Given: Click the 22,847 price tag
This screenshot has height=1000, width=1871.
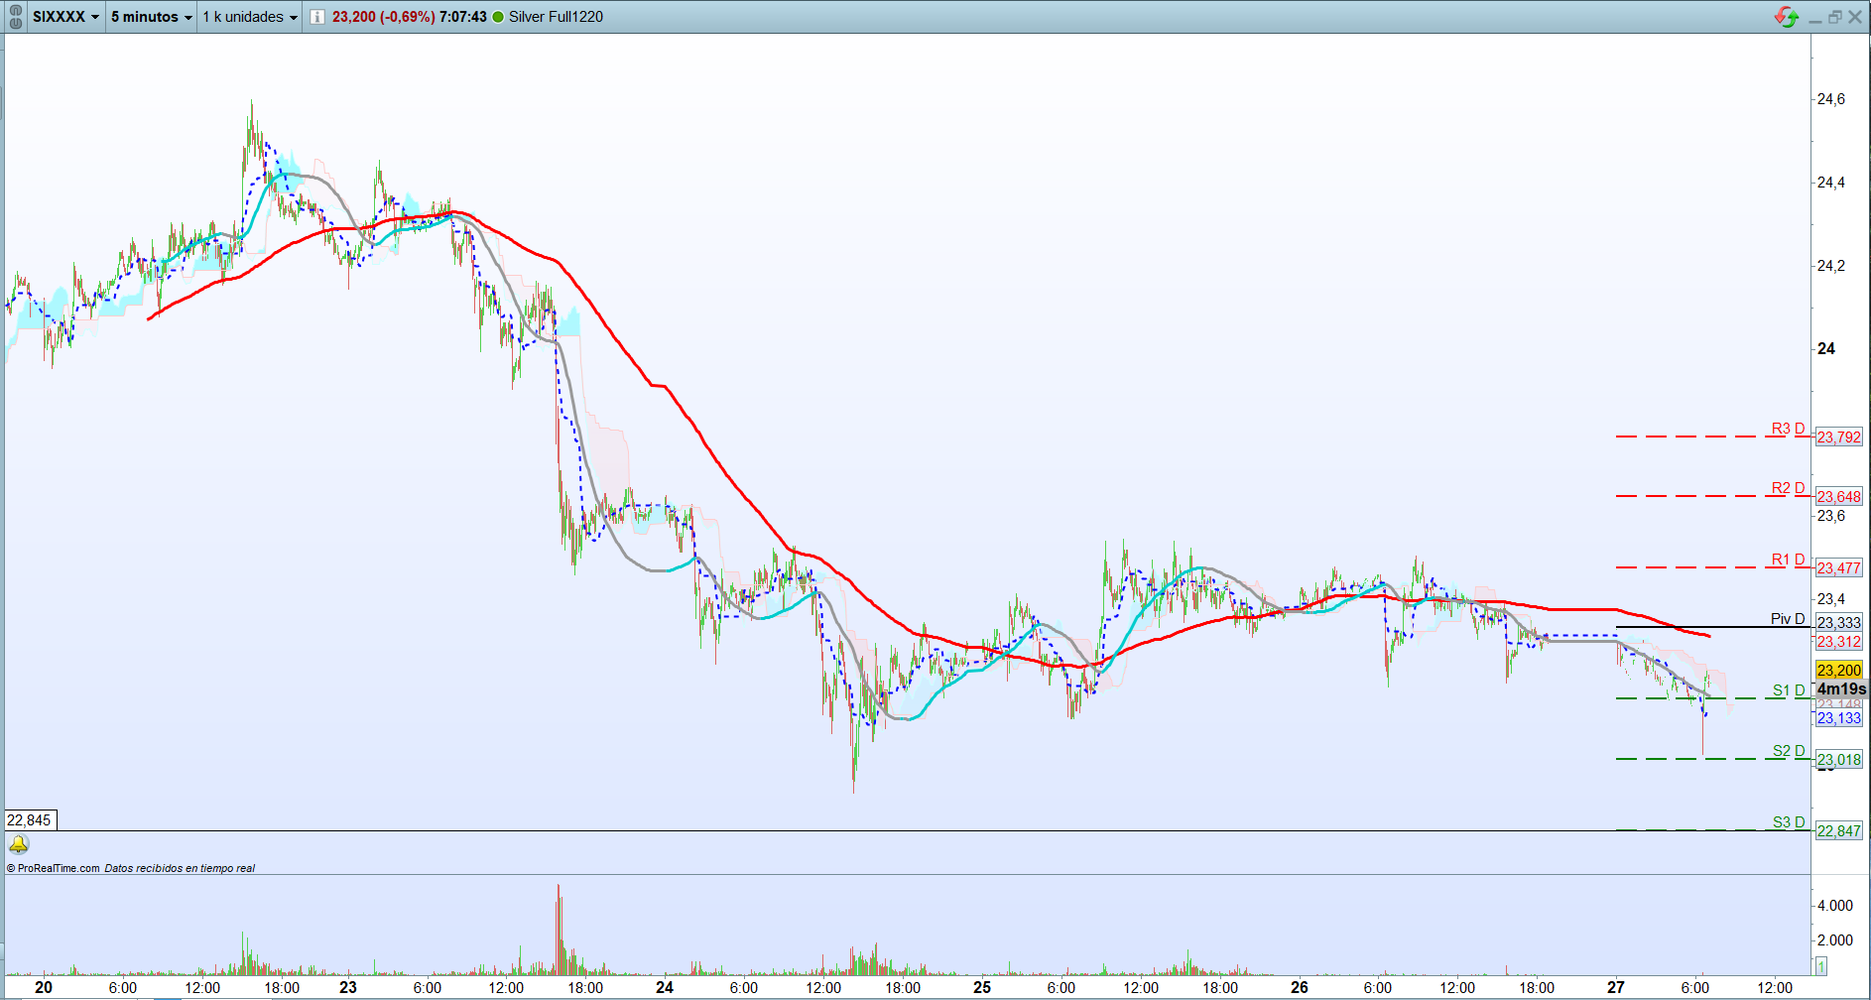Looking at the screenshot, I should click(x=1839, y=831).
